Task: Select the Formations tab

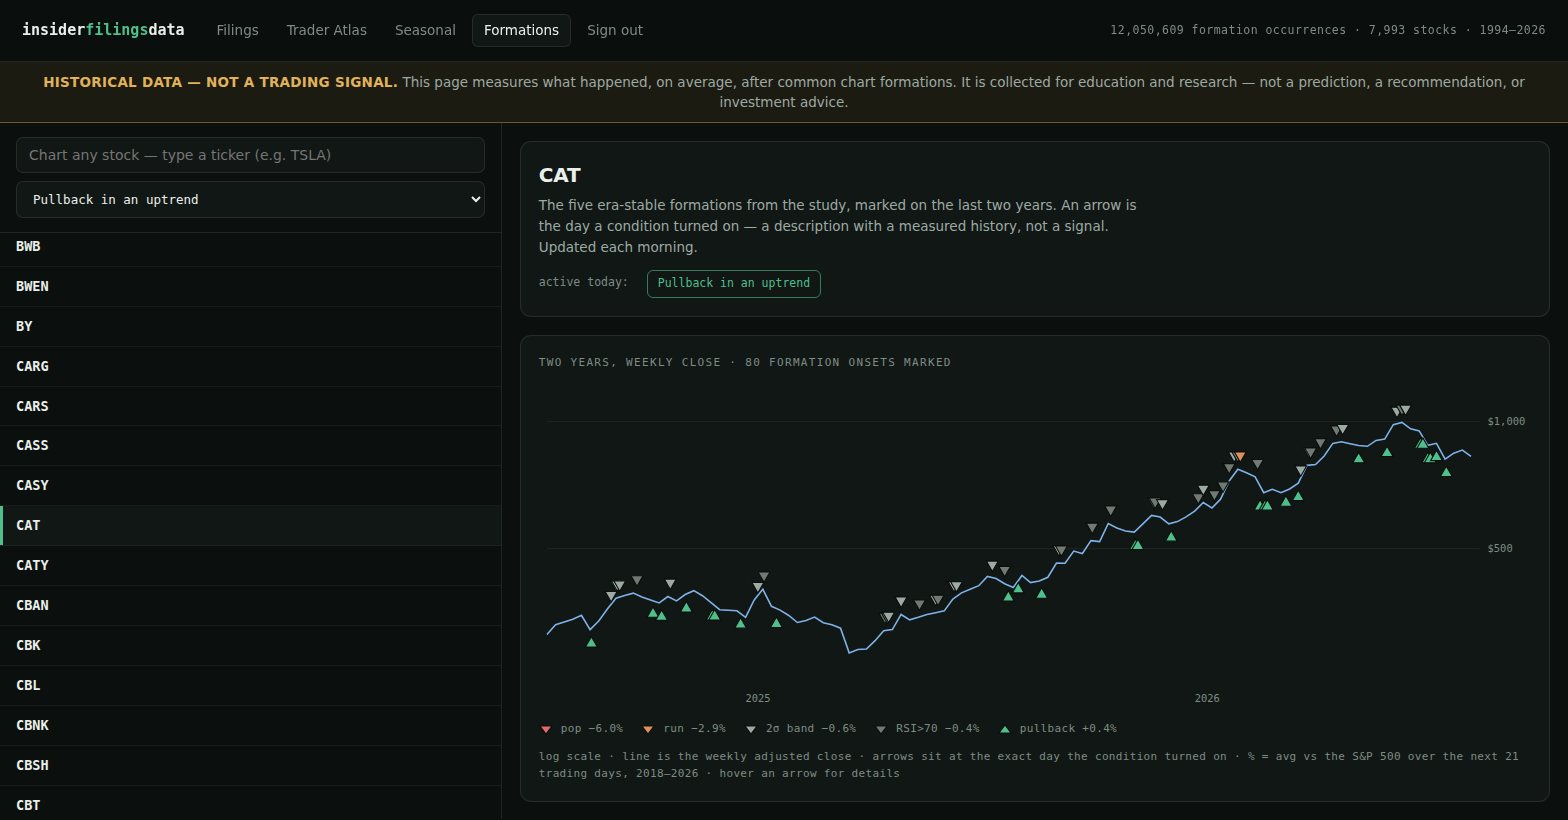Action: (x=521, y=30)
